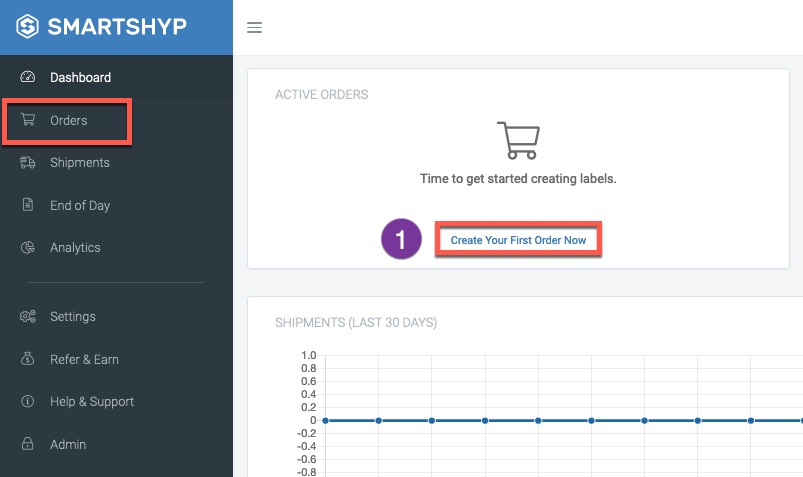Click the SmartShyp hexagon logo icon
The image size is (803, 477).
(27, 26)
